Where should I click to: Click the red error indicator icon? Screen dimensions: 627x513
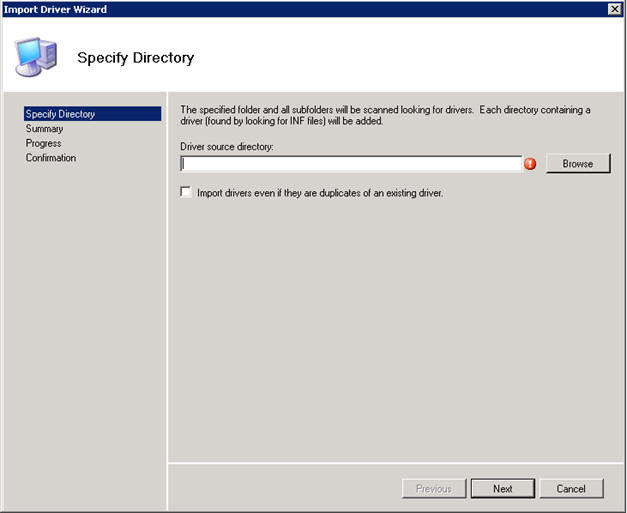[530, 164]
